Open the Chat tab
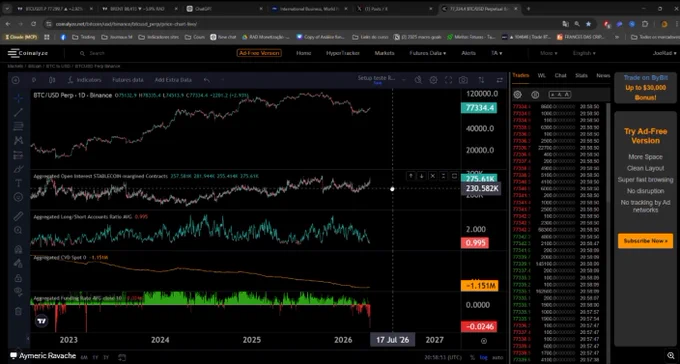This screenshot has width=680, height=364. [560, 75]
